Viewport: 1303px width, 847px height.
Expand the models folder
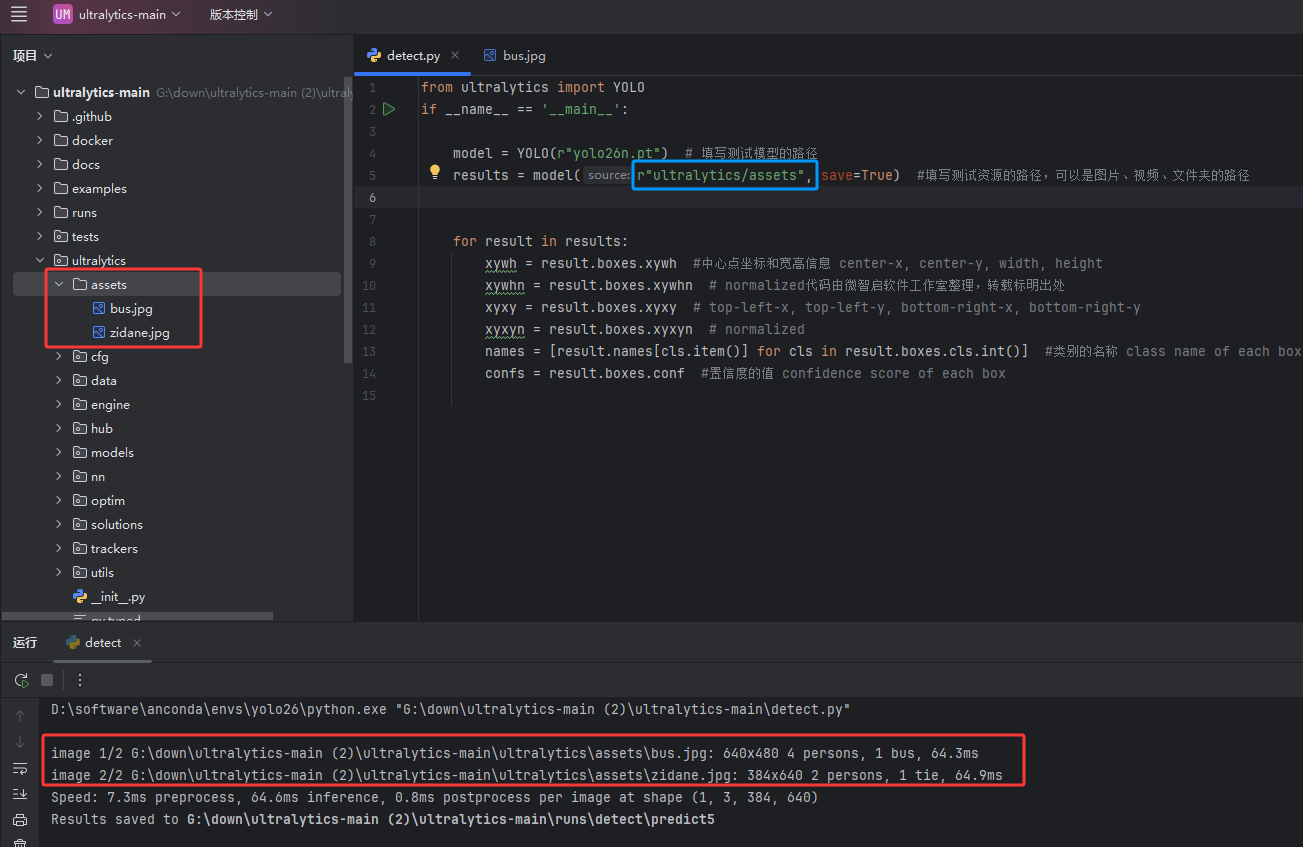click(x=59, y=452)
